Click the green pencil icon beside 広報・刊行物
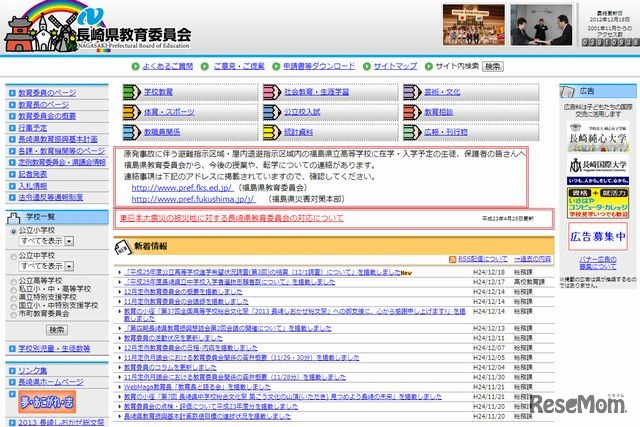The width and height of the screenshot is (640, 427). click(x=412, y=132)
